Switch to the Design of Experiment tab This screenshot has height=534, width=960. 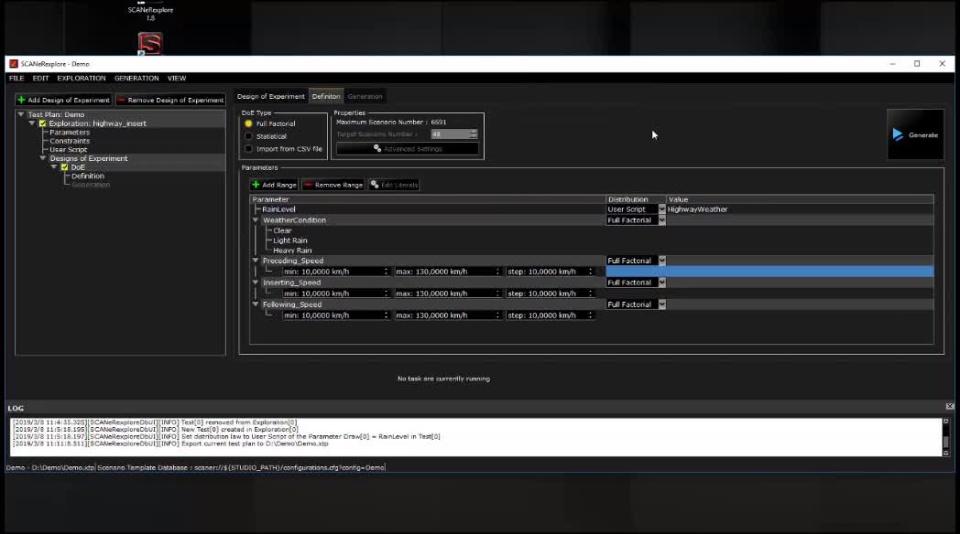click(271, 97)
